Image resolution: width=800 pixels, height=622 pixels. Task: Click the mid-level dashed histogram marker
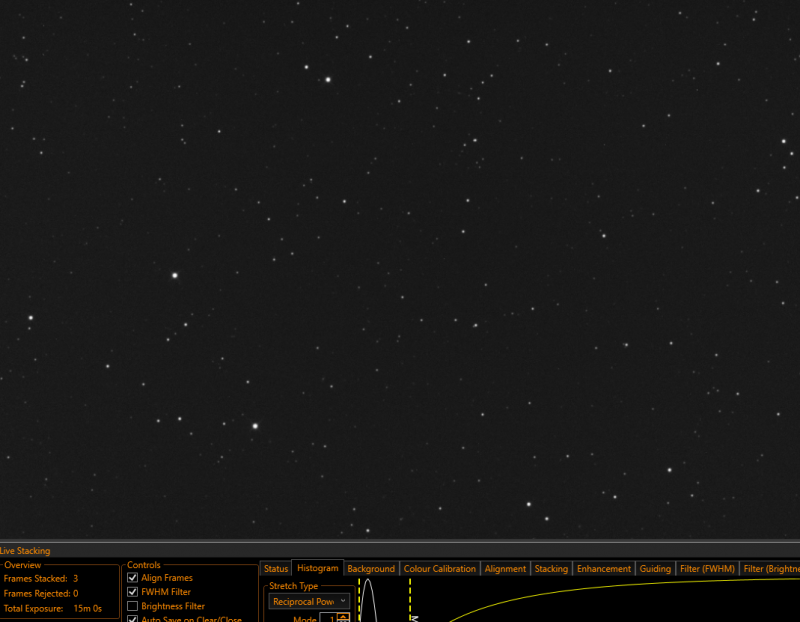pos(410,600)
